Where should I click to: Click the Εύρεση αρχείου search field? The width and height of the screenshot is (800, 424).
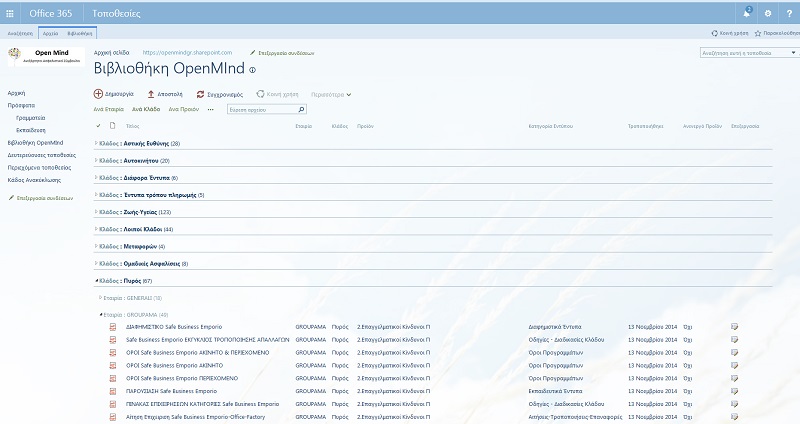tap(262, 109)
